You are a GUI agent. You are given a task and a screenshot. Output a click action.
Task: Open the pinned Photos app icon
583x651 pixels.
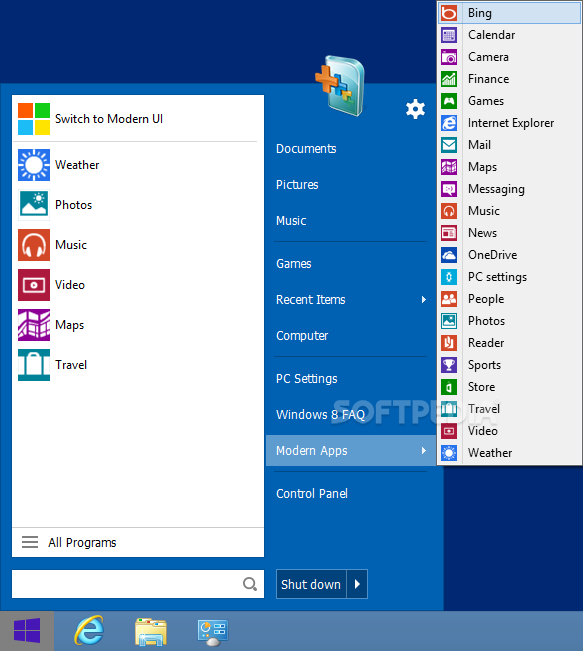(x=34, y=205)
